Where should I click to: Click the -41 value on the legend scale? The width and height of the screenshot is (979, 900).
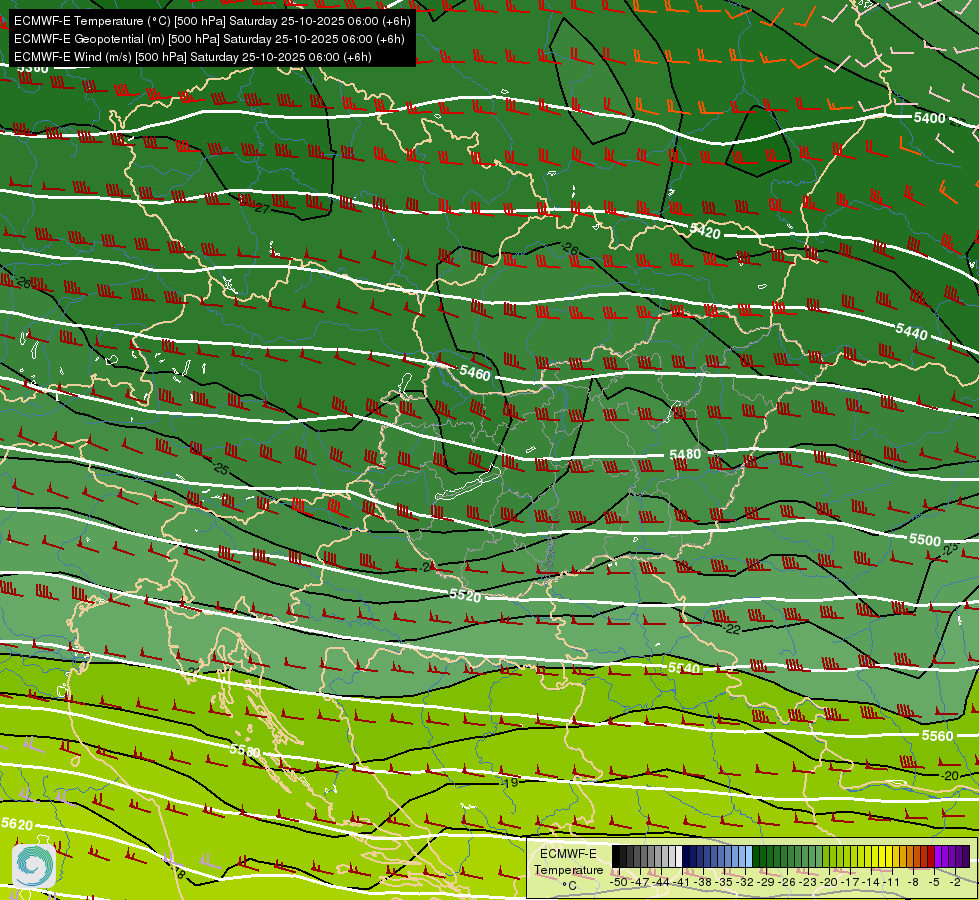coord(682,882)
